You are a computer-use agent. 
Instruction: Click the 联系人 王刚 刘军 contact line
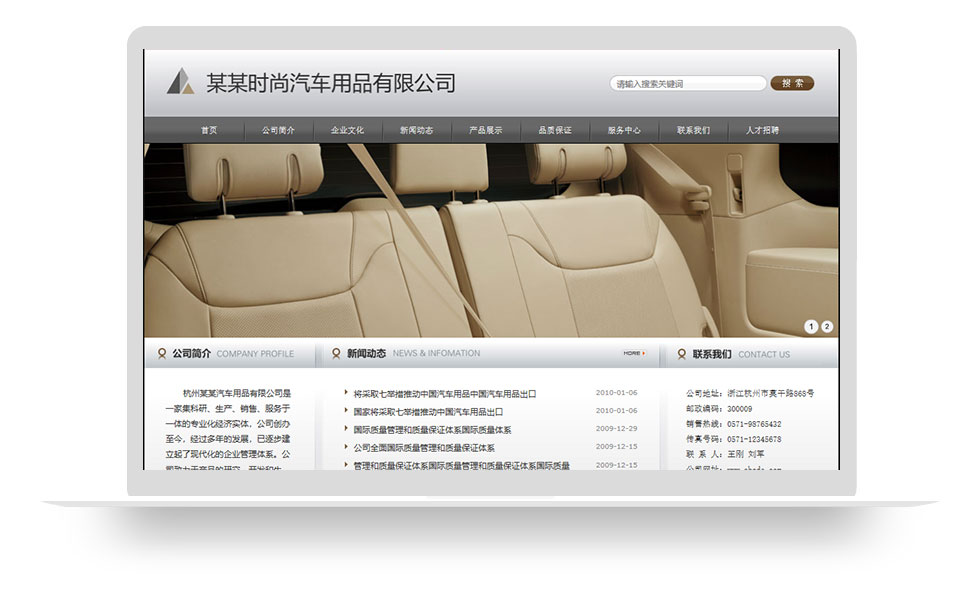coord(725,454)
